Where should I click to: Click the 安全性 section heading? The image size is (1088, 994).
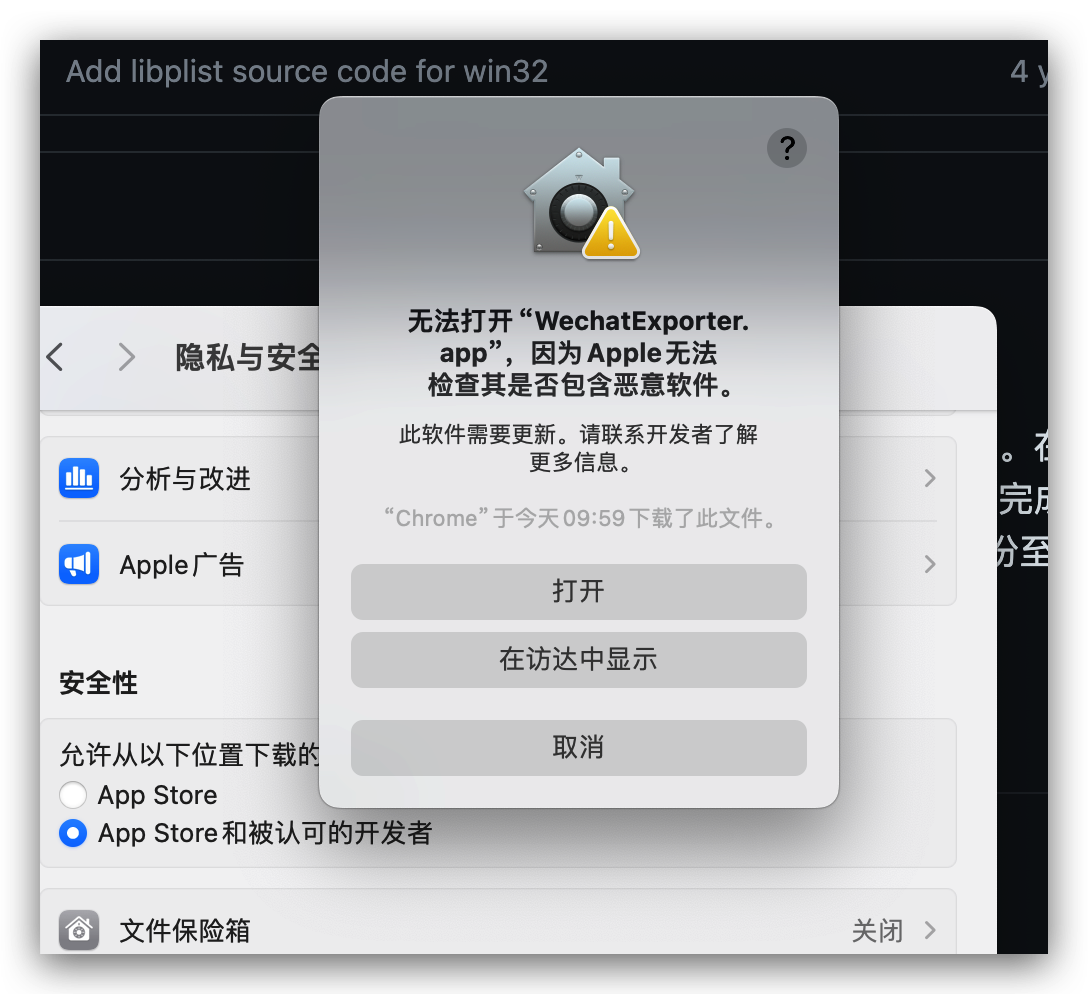point(98,683)
